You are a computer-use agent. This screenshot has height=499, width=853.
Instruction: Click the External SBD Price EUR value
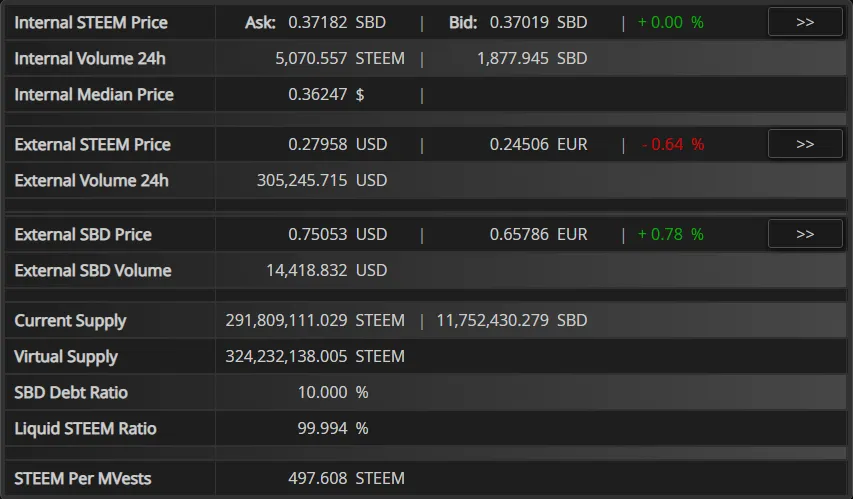pos(519,234)
